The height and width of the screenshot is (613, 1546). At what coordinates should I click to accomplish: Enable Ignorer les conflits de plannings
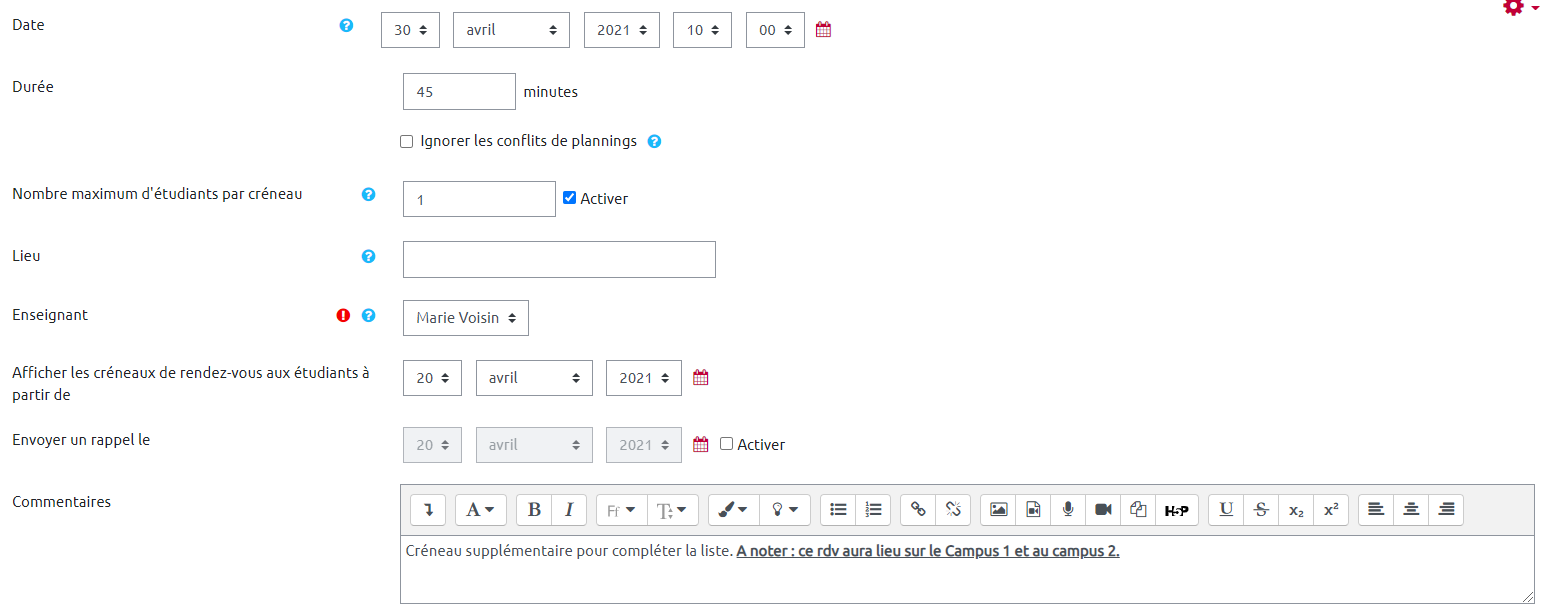(407, 142)
